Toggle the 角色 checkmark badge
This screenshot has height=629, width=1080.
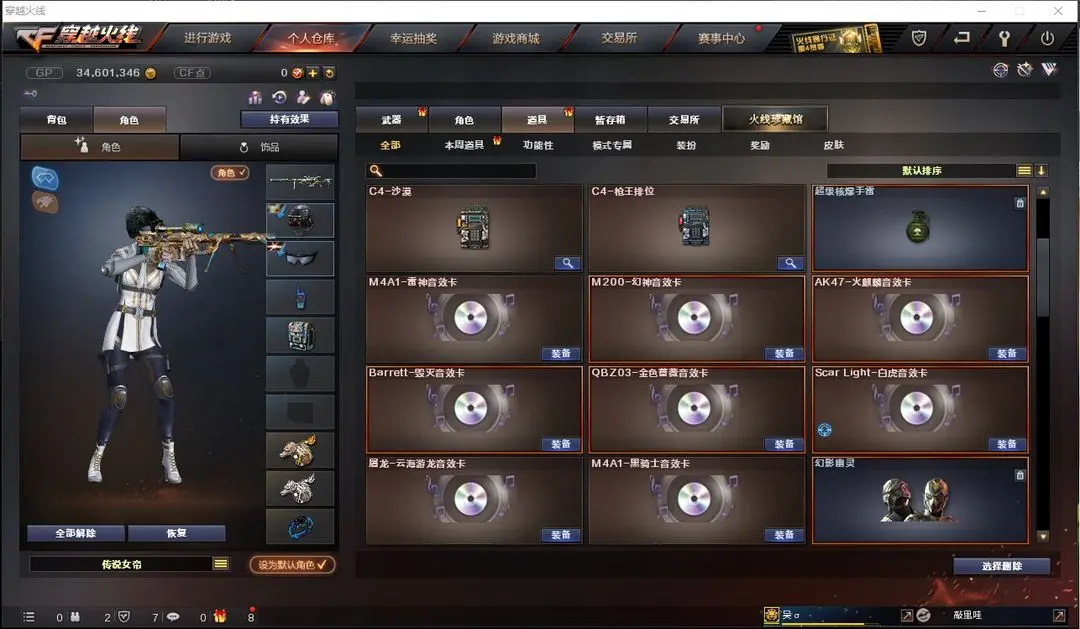(230, 173)
